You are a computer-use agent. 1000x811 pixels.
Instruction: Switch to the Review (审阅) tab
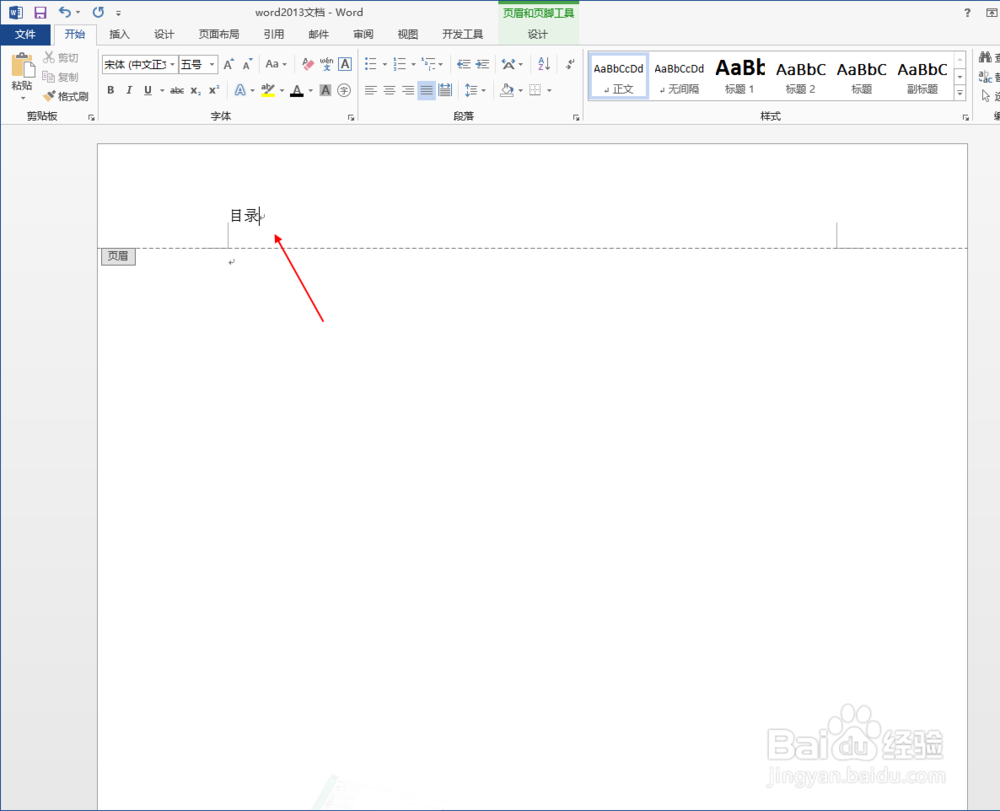click(364, 34)
